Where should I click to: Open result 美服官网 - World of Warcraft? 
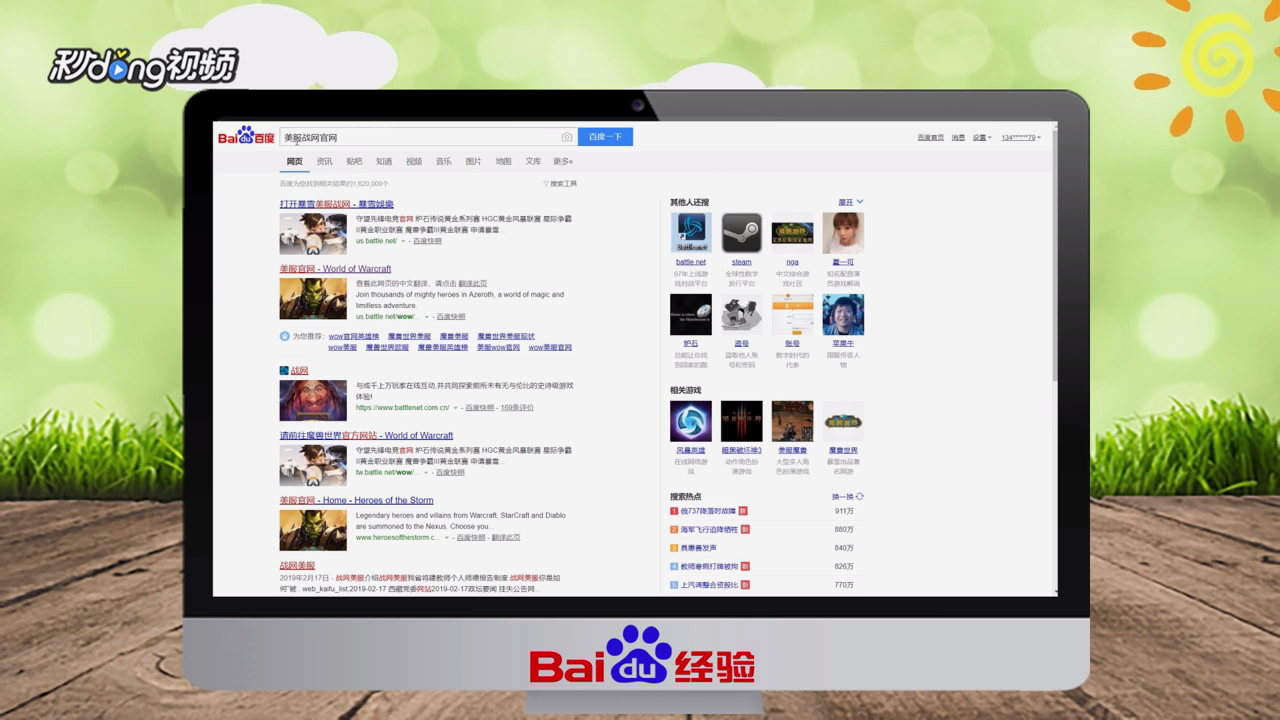(x=335, y=269)
